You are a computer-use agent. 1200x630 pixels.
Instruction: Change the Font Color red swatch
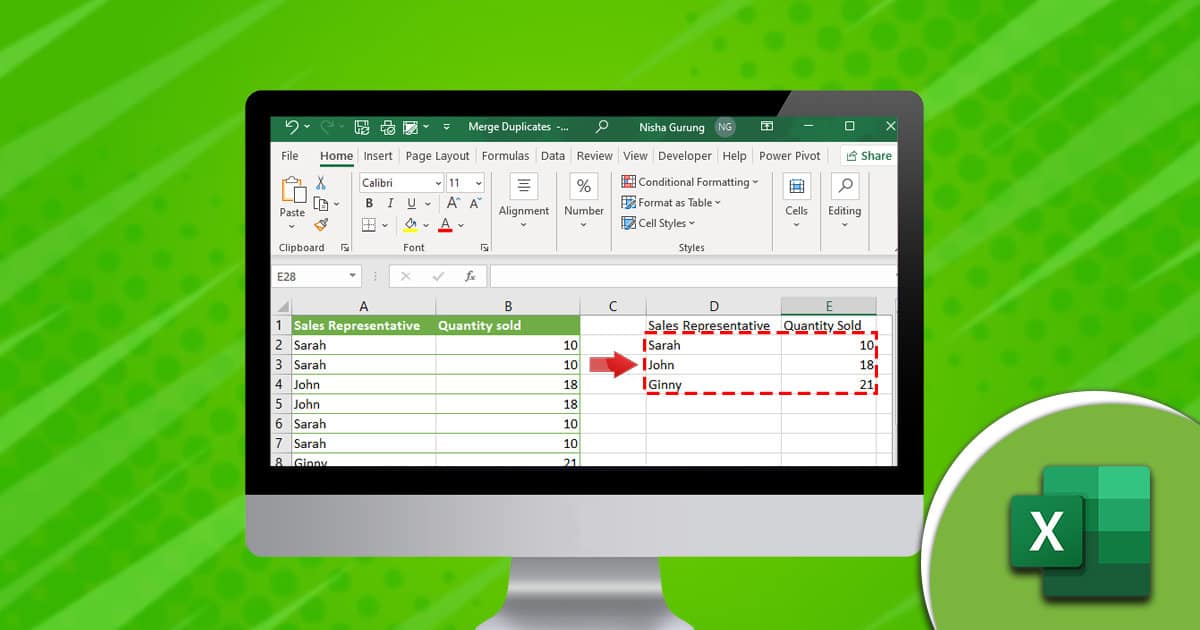pos(446,224)
